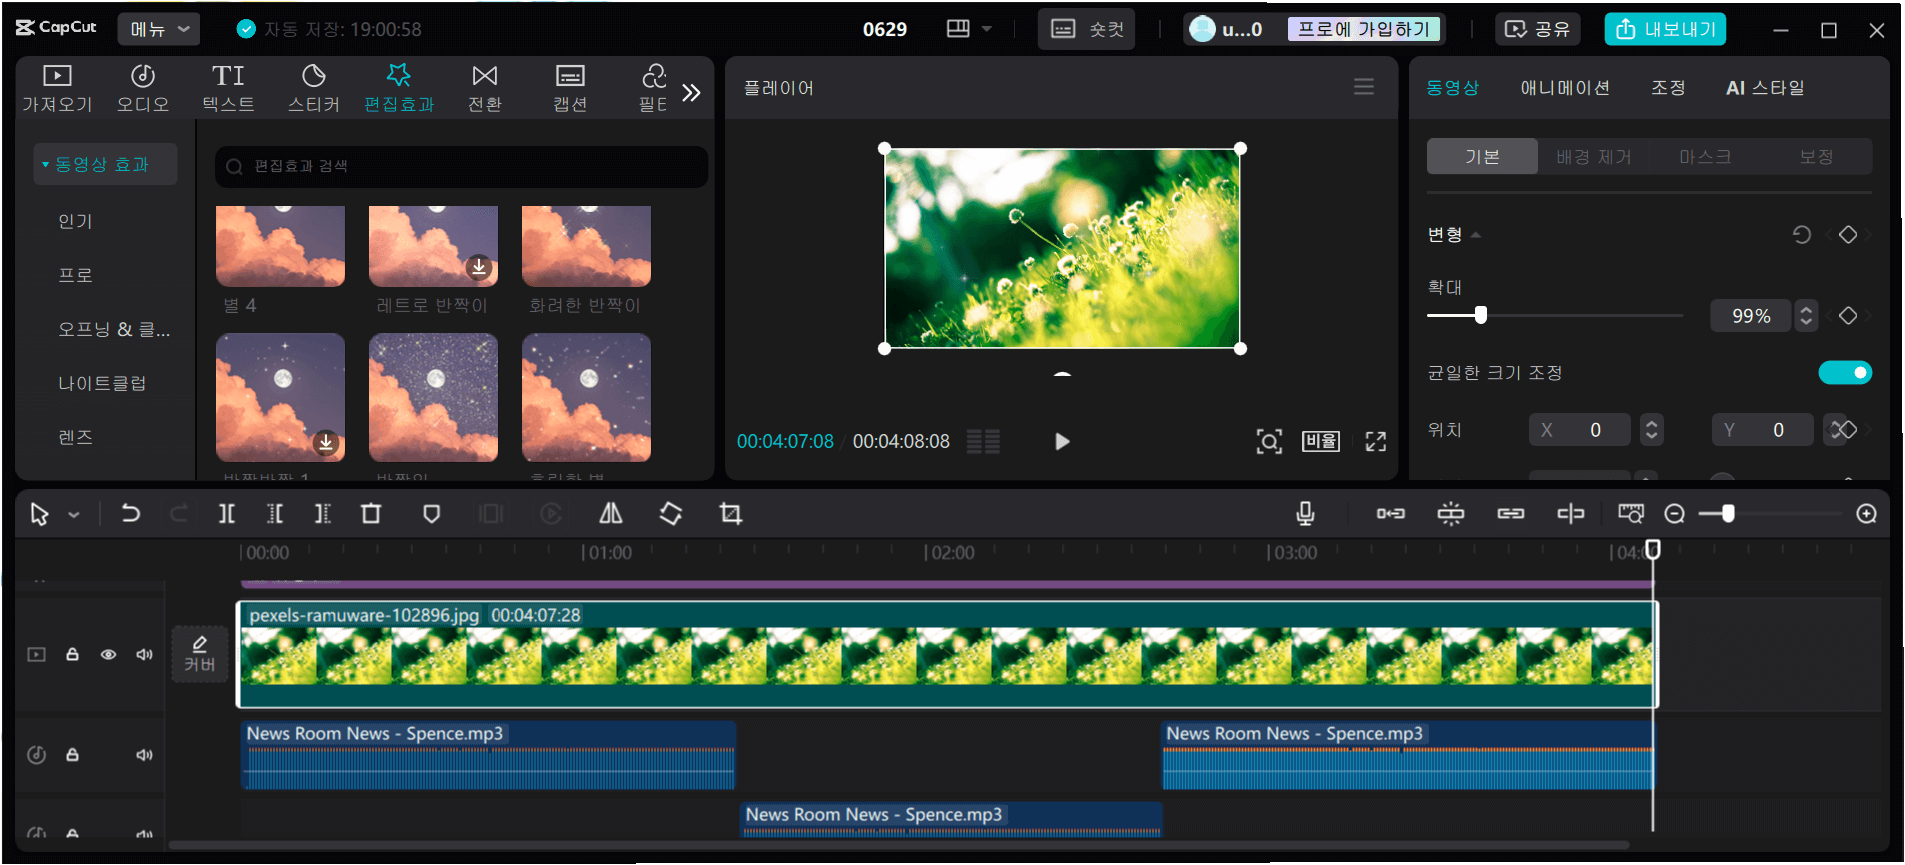
Task: Click the microphone record voiceover icon
Action: click(1305, 514)
